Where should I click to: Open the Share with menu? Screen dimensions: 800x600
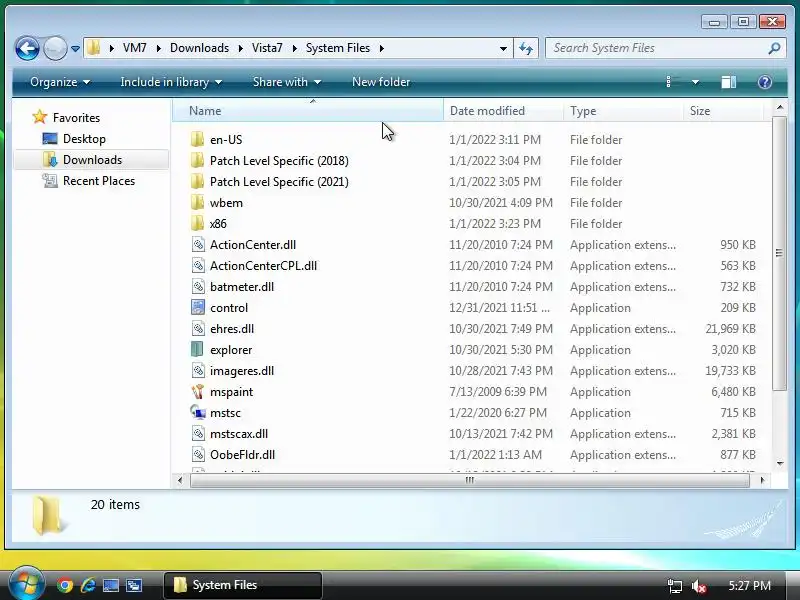click(x=287, y=82)
